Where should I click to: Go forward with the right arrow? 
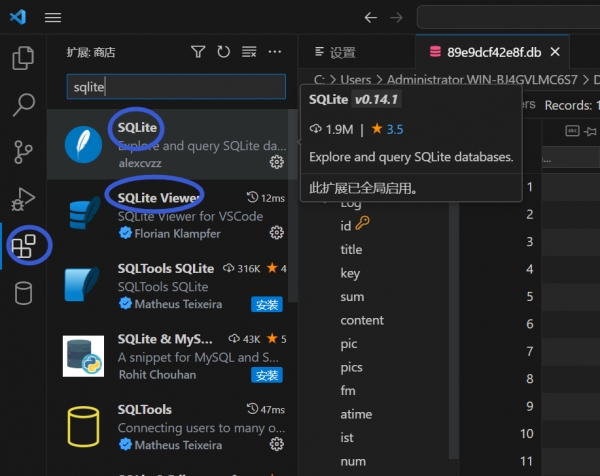tap(396, 18)
